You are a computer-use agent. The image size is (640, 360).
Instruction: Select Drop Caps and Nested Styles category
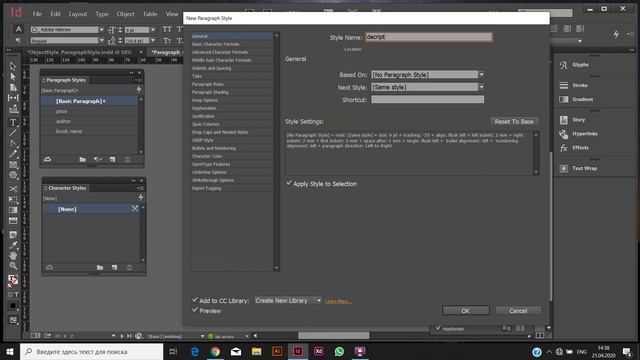(232, 132)
